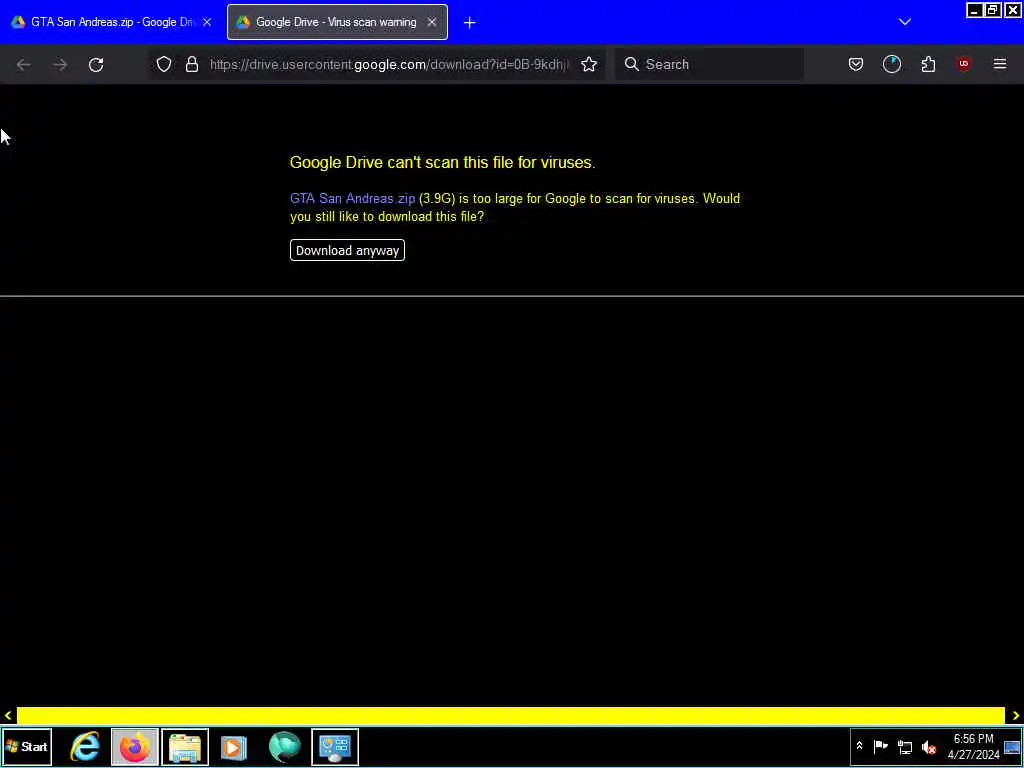
Task: Reload the current page
Action: pyautogui.click(x=96, y=64)
